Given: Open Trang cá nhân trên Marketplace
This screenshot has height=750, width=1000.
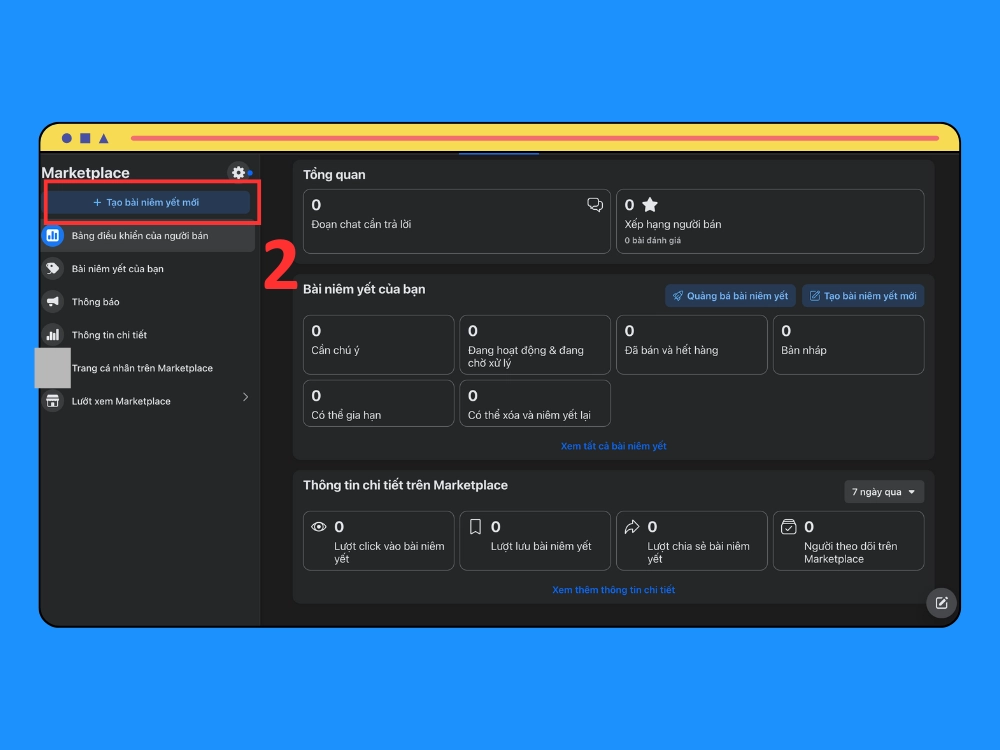Looking at the screenshot, I should pos(148,368).
